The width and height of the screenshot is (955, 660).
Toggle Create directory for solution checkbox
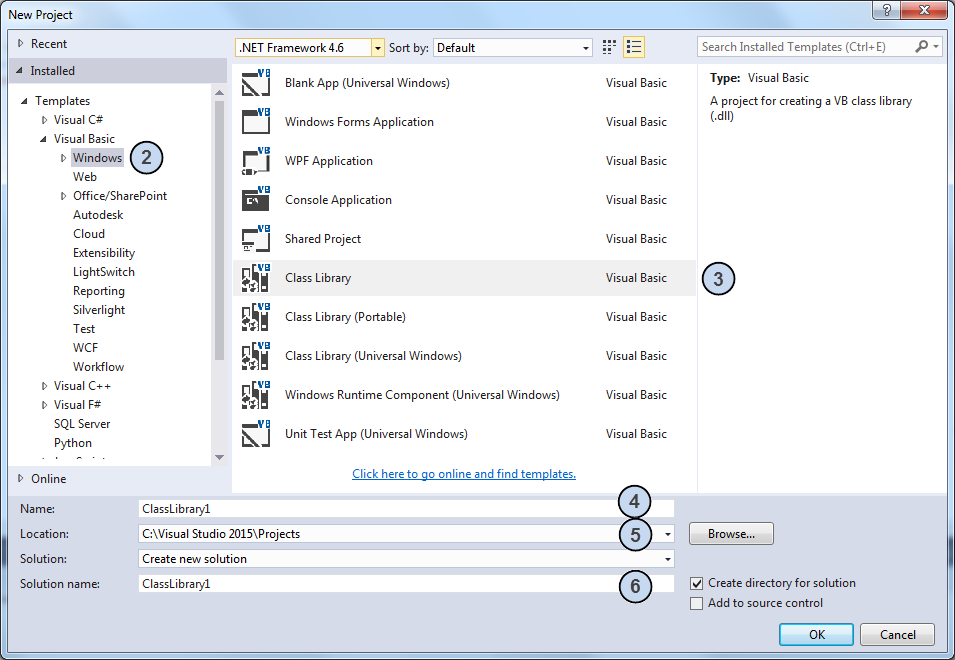(x=697, y=583)
